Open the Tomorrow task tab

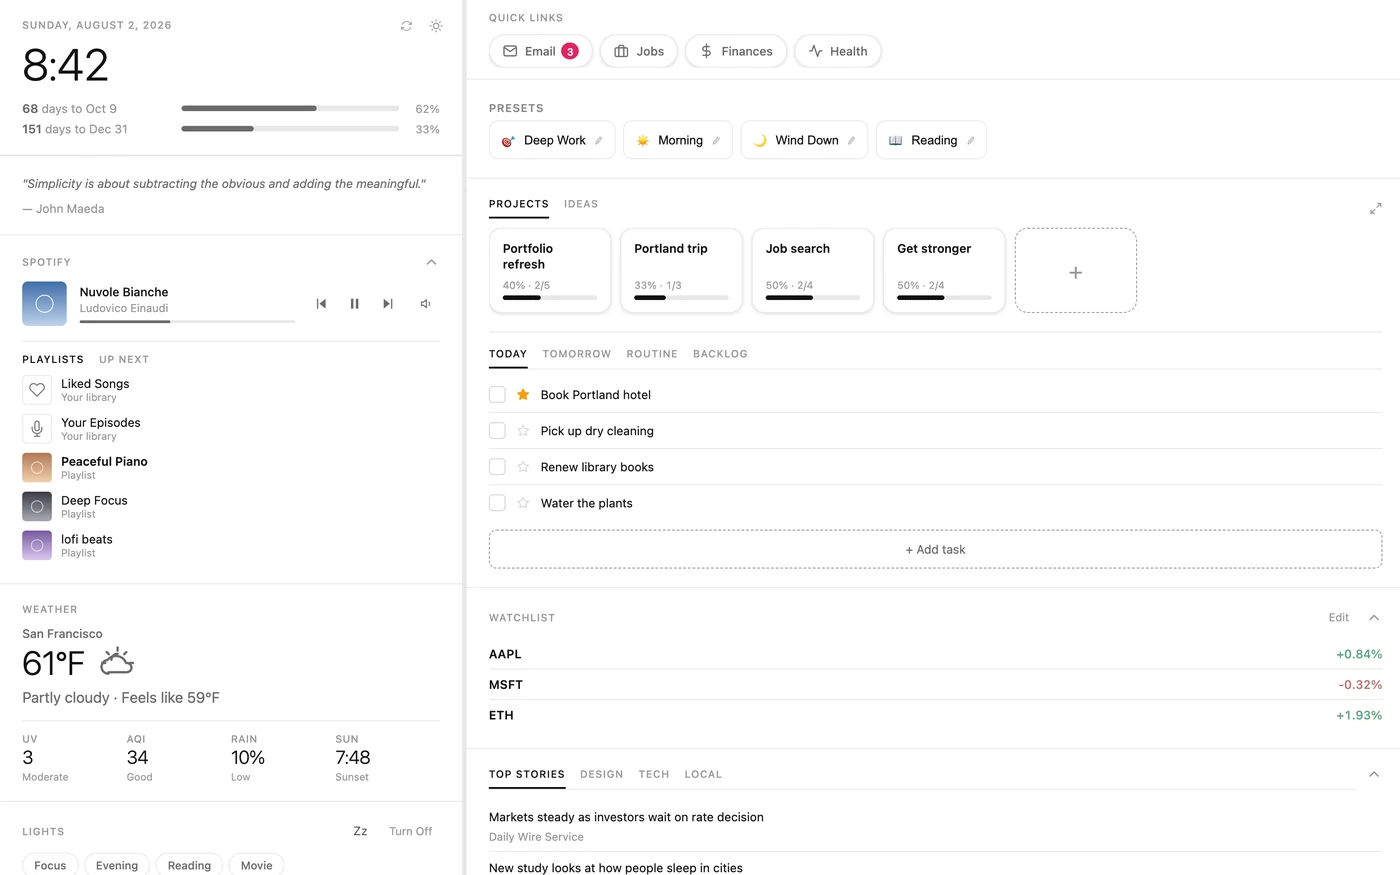click(577, 354)
